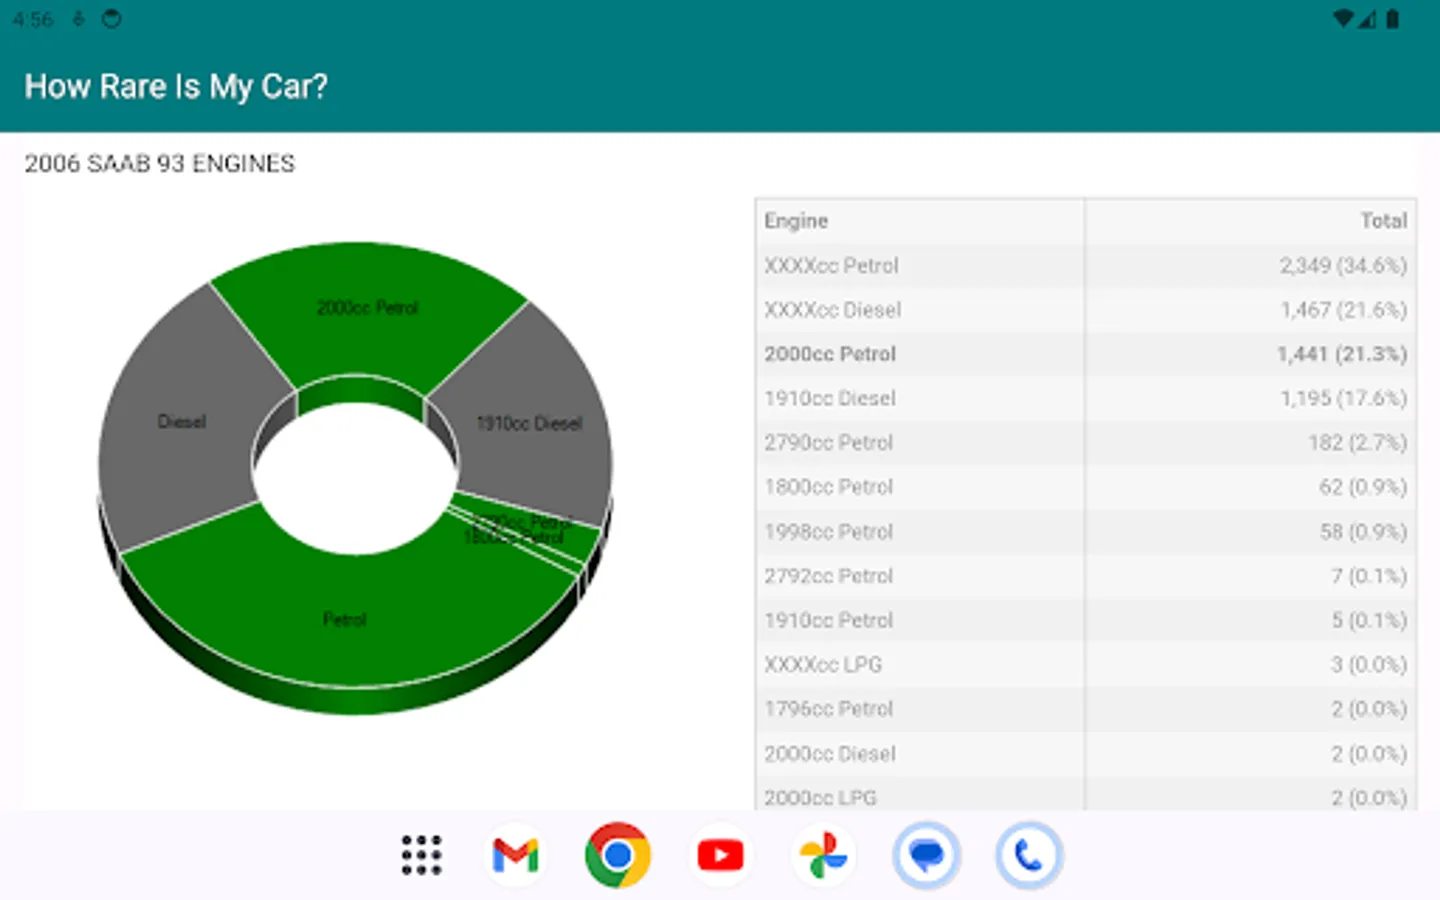Screen dimensions: 1440x900
Task: Select 1800cc Petrol in the engine table
Action: tap(828, 487)
